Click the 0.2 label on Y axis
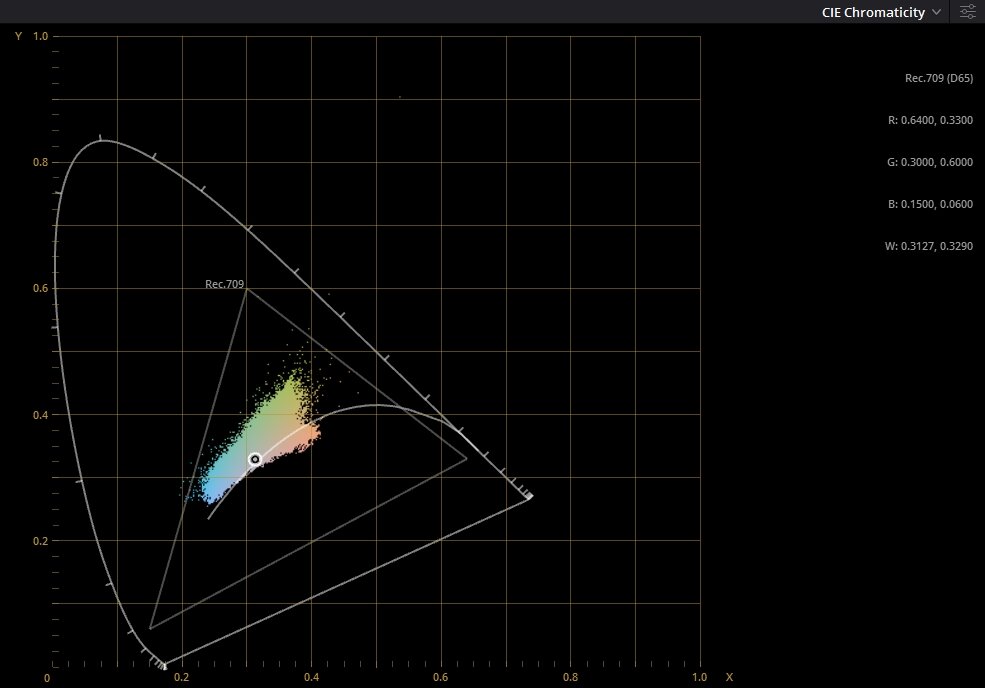The image size is (985, 688). click(40, 541)
